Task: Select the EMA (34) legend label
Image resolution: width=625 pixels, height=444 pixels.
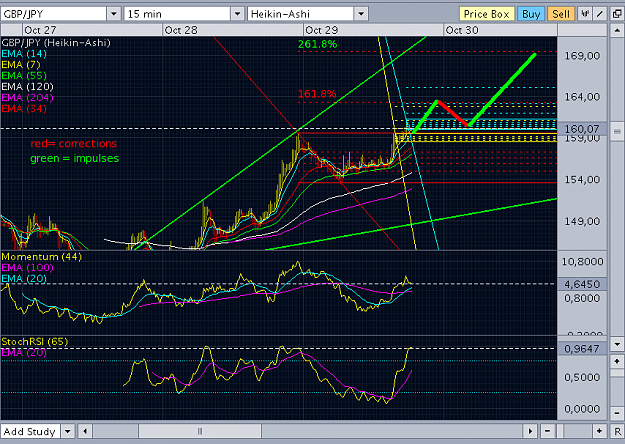Action: click(24, 108)
